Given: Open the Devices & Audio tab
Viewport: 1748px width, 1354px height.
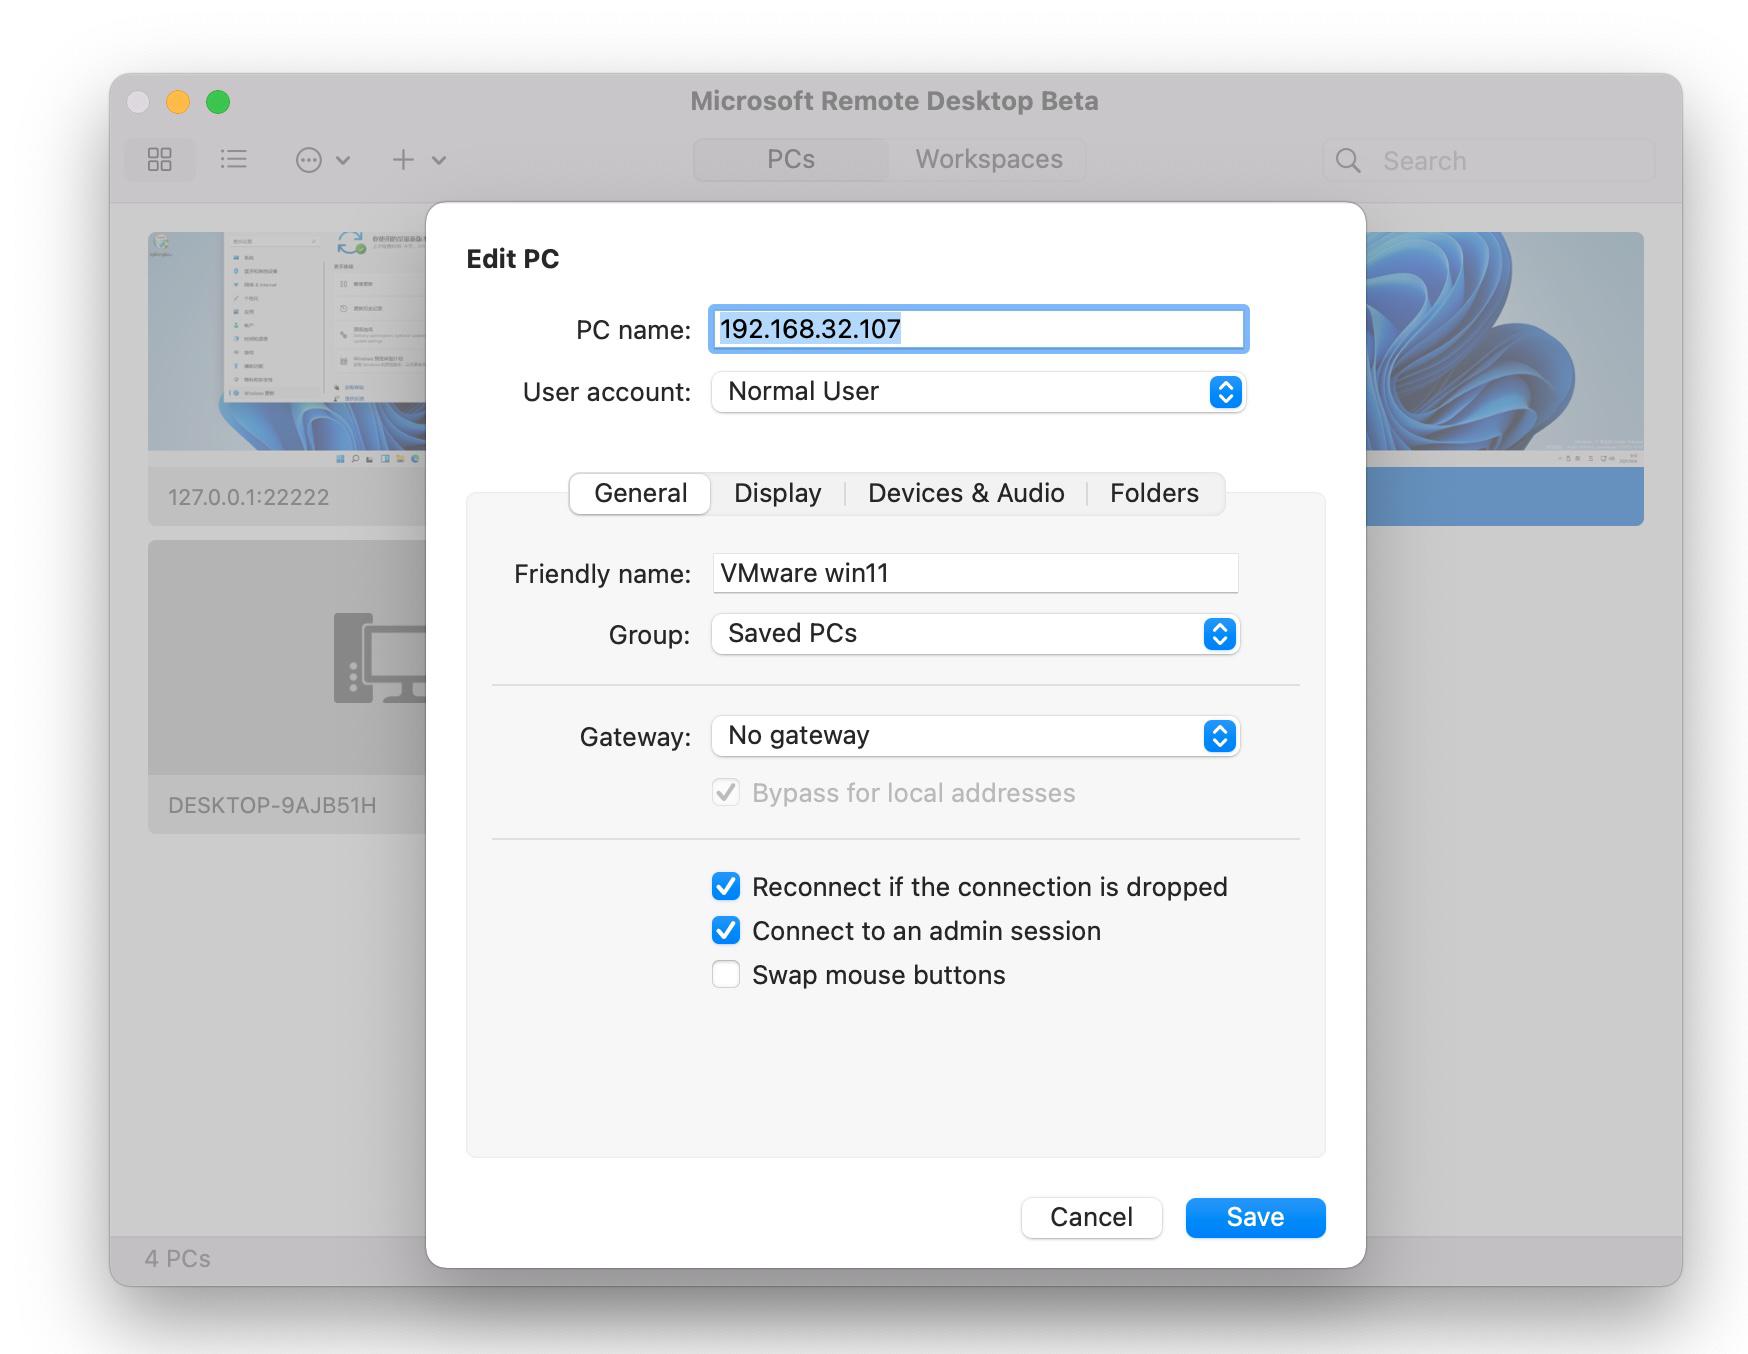Looking at the screenshot, I should click(x=965, y=493).
